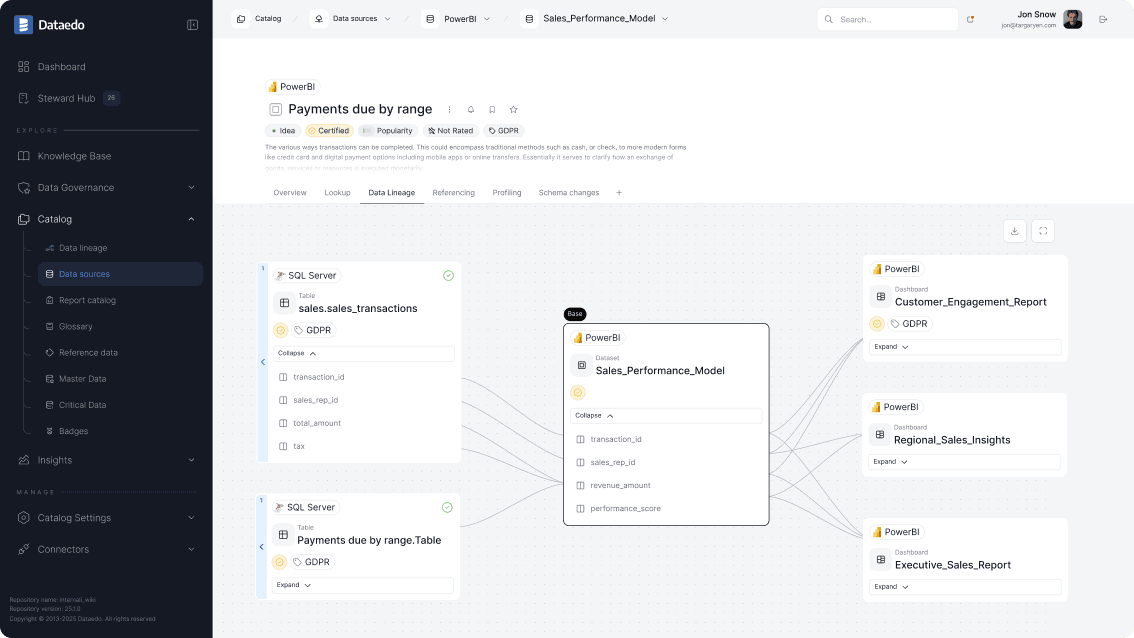The height and width of the screenshot is (638, 1134).
Task: Collapse the left sidebar with the panel icon
Action: tap(192, 25)
